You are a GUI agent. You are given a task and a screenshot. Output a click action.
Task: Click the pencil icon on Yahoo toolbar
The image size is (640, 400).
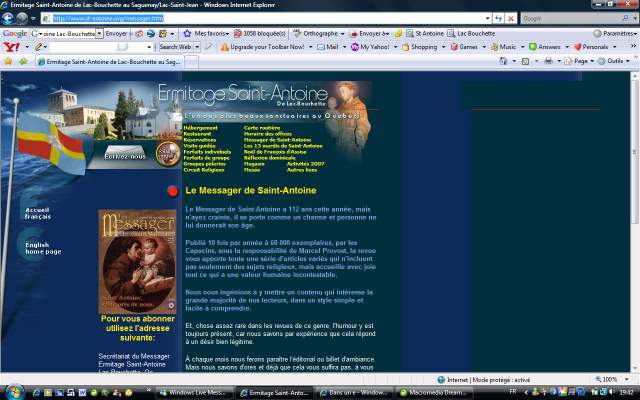point(38,47)
